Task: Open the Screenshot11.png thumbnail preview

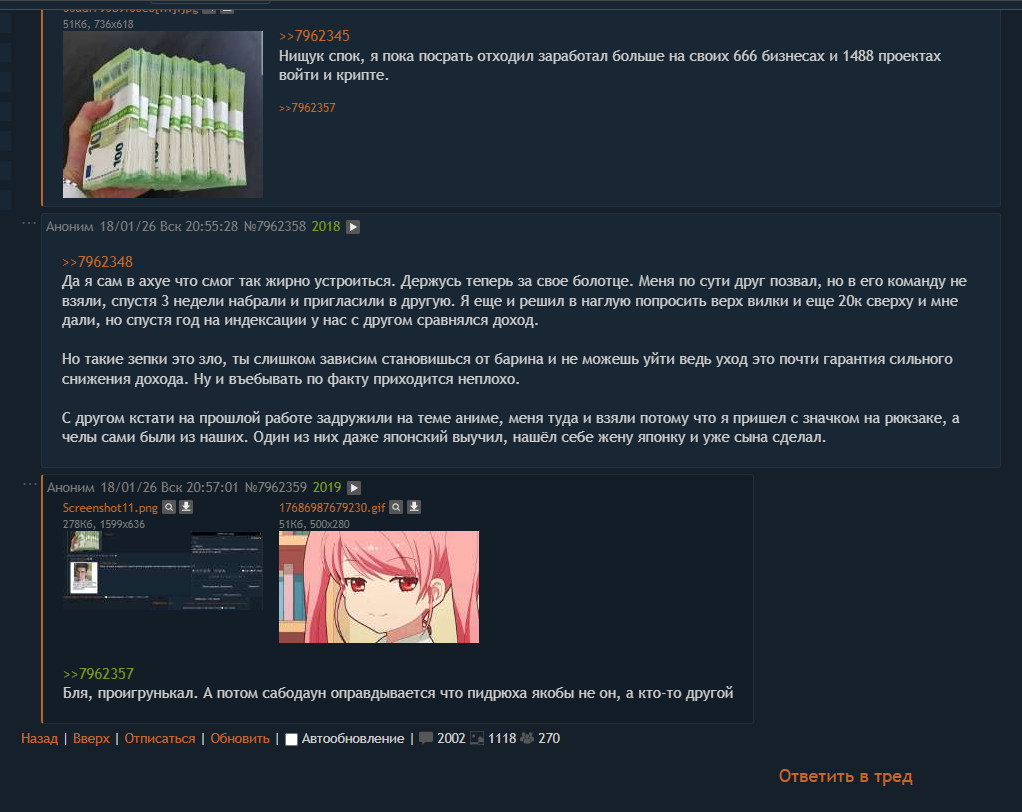Action: click(x=163, y=570)
